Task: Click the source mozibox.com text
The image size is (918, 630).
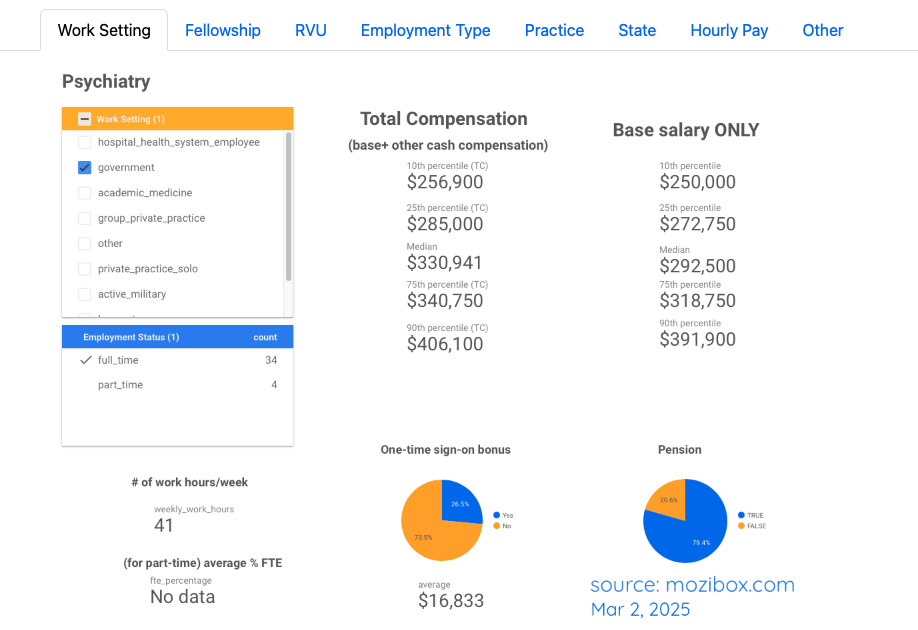Action: pos(692,585)
